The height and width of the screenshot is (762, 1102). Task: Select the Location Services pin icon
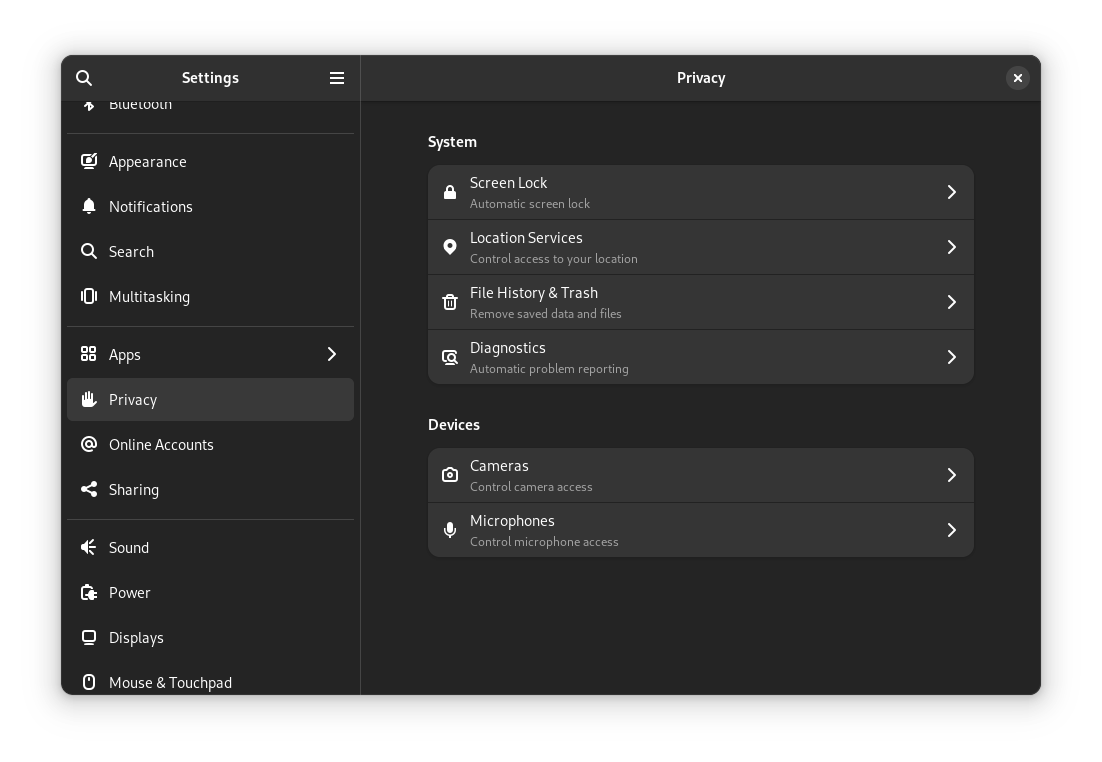pyautogui.click(x=450, y=246)
